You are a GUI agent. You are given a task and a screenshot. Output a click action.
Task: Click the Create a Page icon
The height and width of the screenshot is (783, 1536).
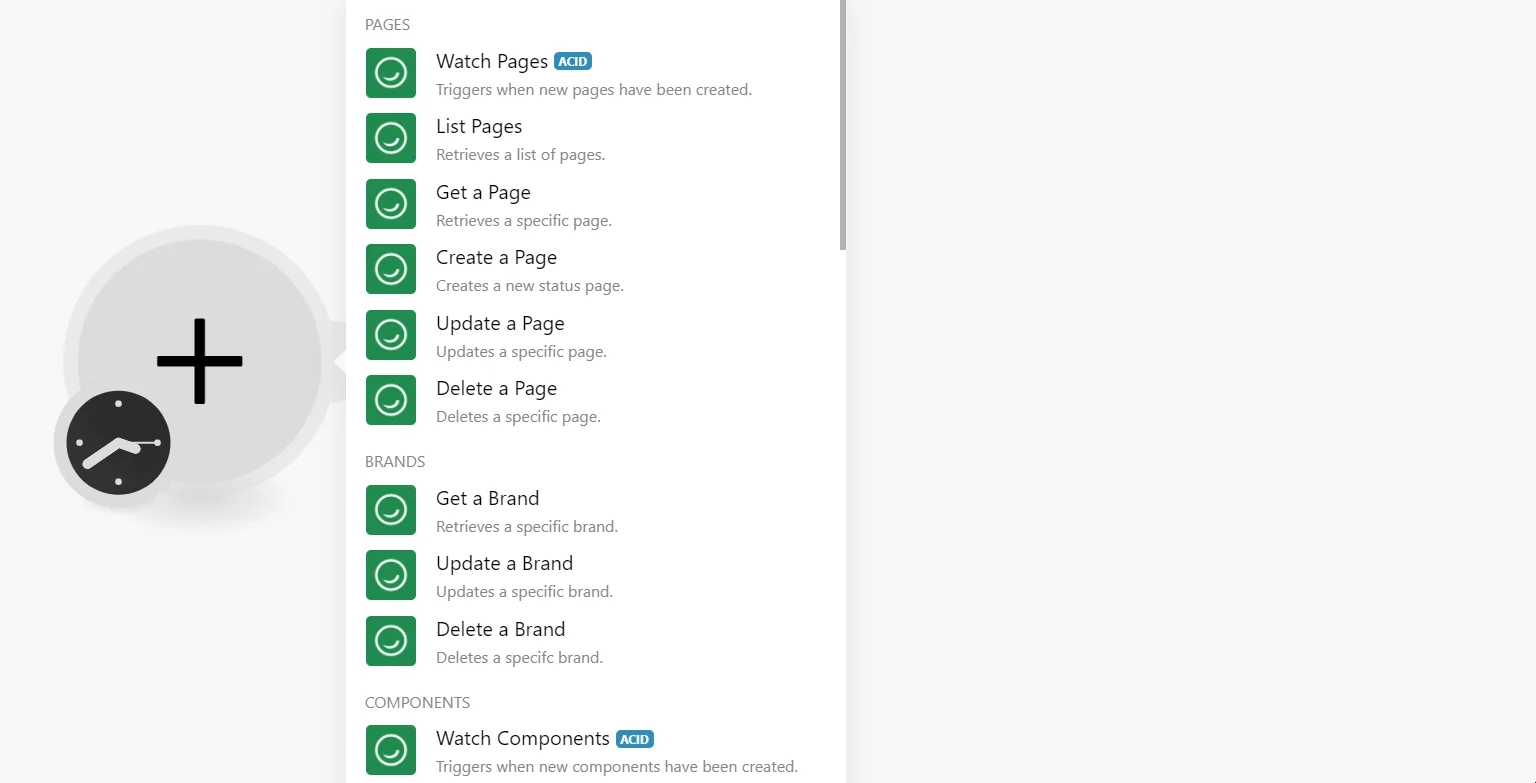[391, 269]
